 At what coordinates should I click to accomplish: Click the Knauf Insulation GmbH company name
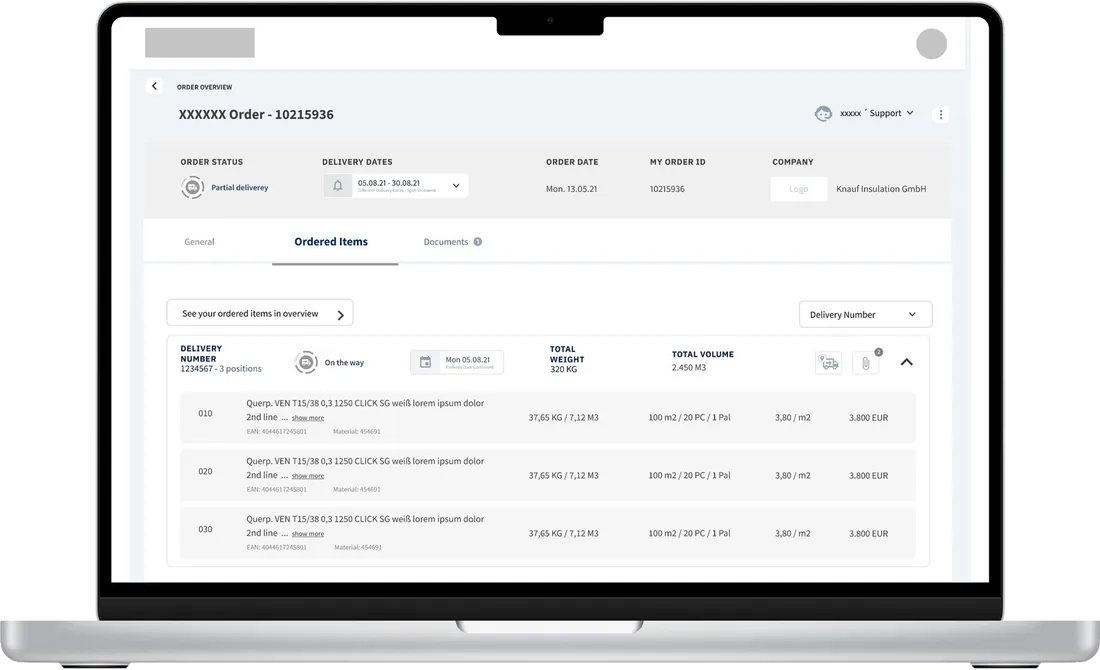(x=881, y=189)
